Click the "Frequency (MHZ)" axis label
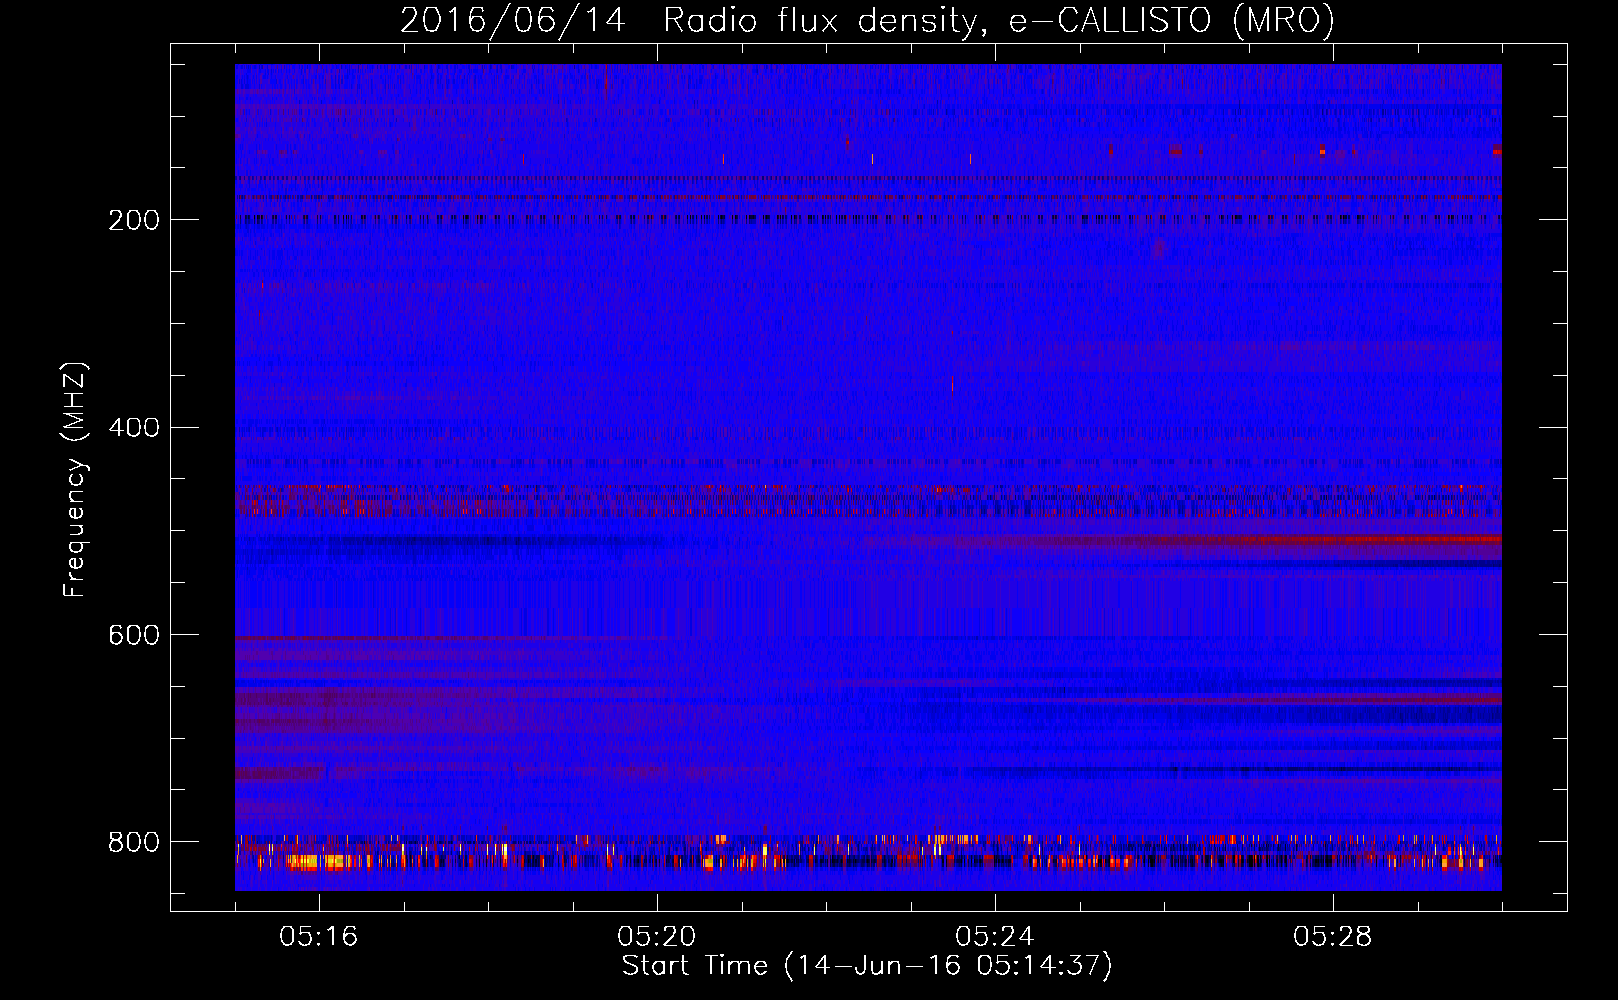The height and width of the screenshot is (1000, 1618). pos(75,479)
